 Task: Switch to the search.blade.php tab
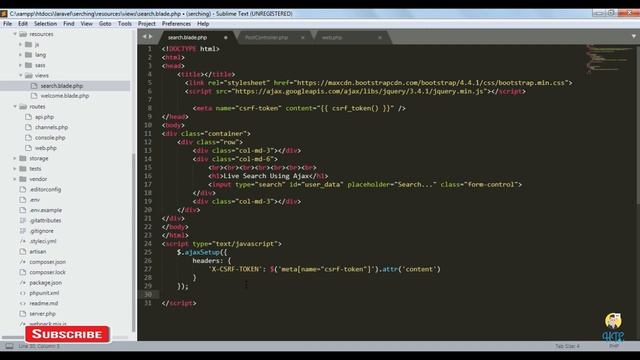click(x=188, y=37)
